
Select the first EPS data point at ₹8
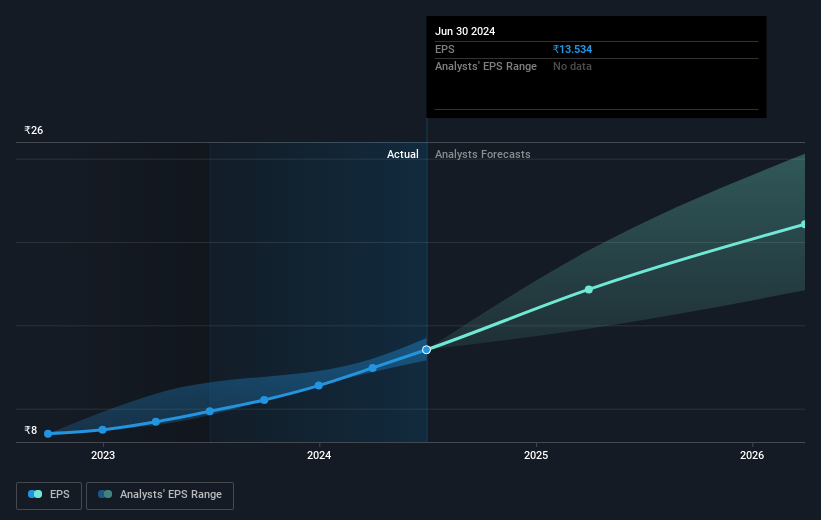point(48,434)
